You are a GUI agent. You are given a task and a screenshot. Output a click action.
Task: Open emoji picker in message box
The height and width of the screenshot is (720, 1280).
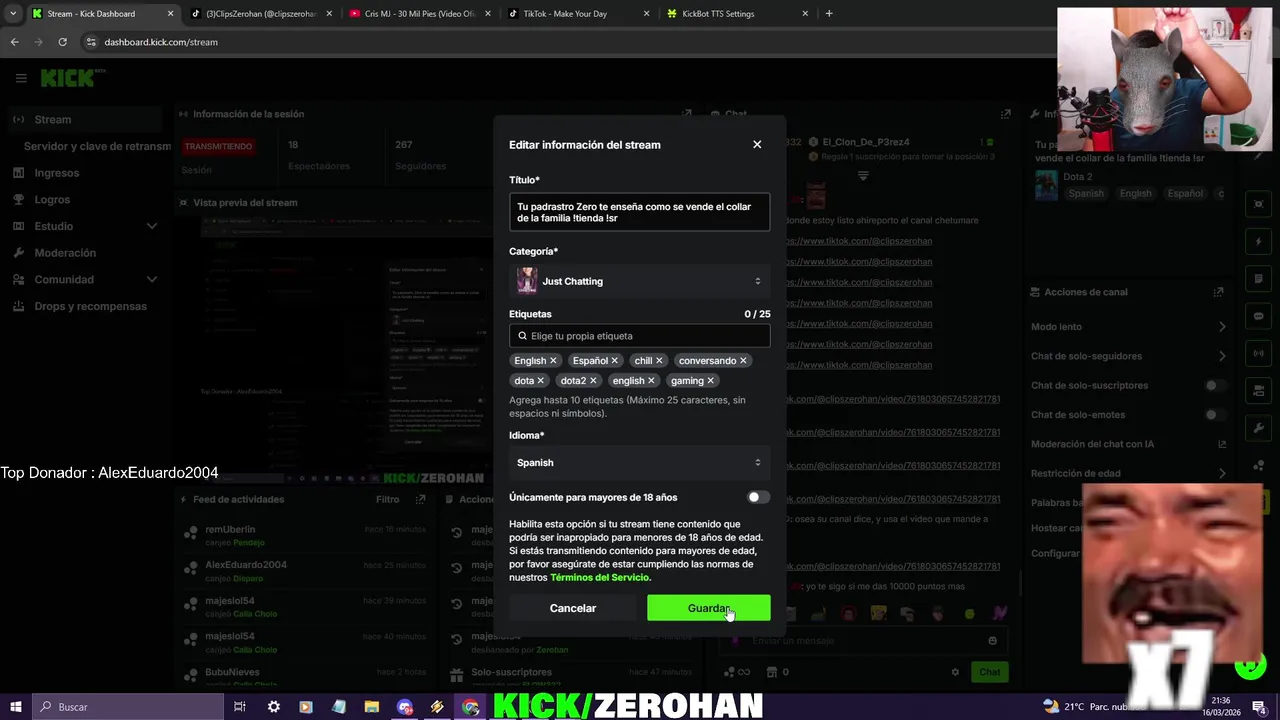point(992,641)
